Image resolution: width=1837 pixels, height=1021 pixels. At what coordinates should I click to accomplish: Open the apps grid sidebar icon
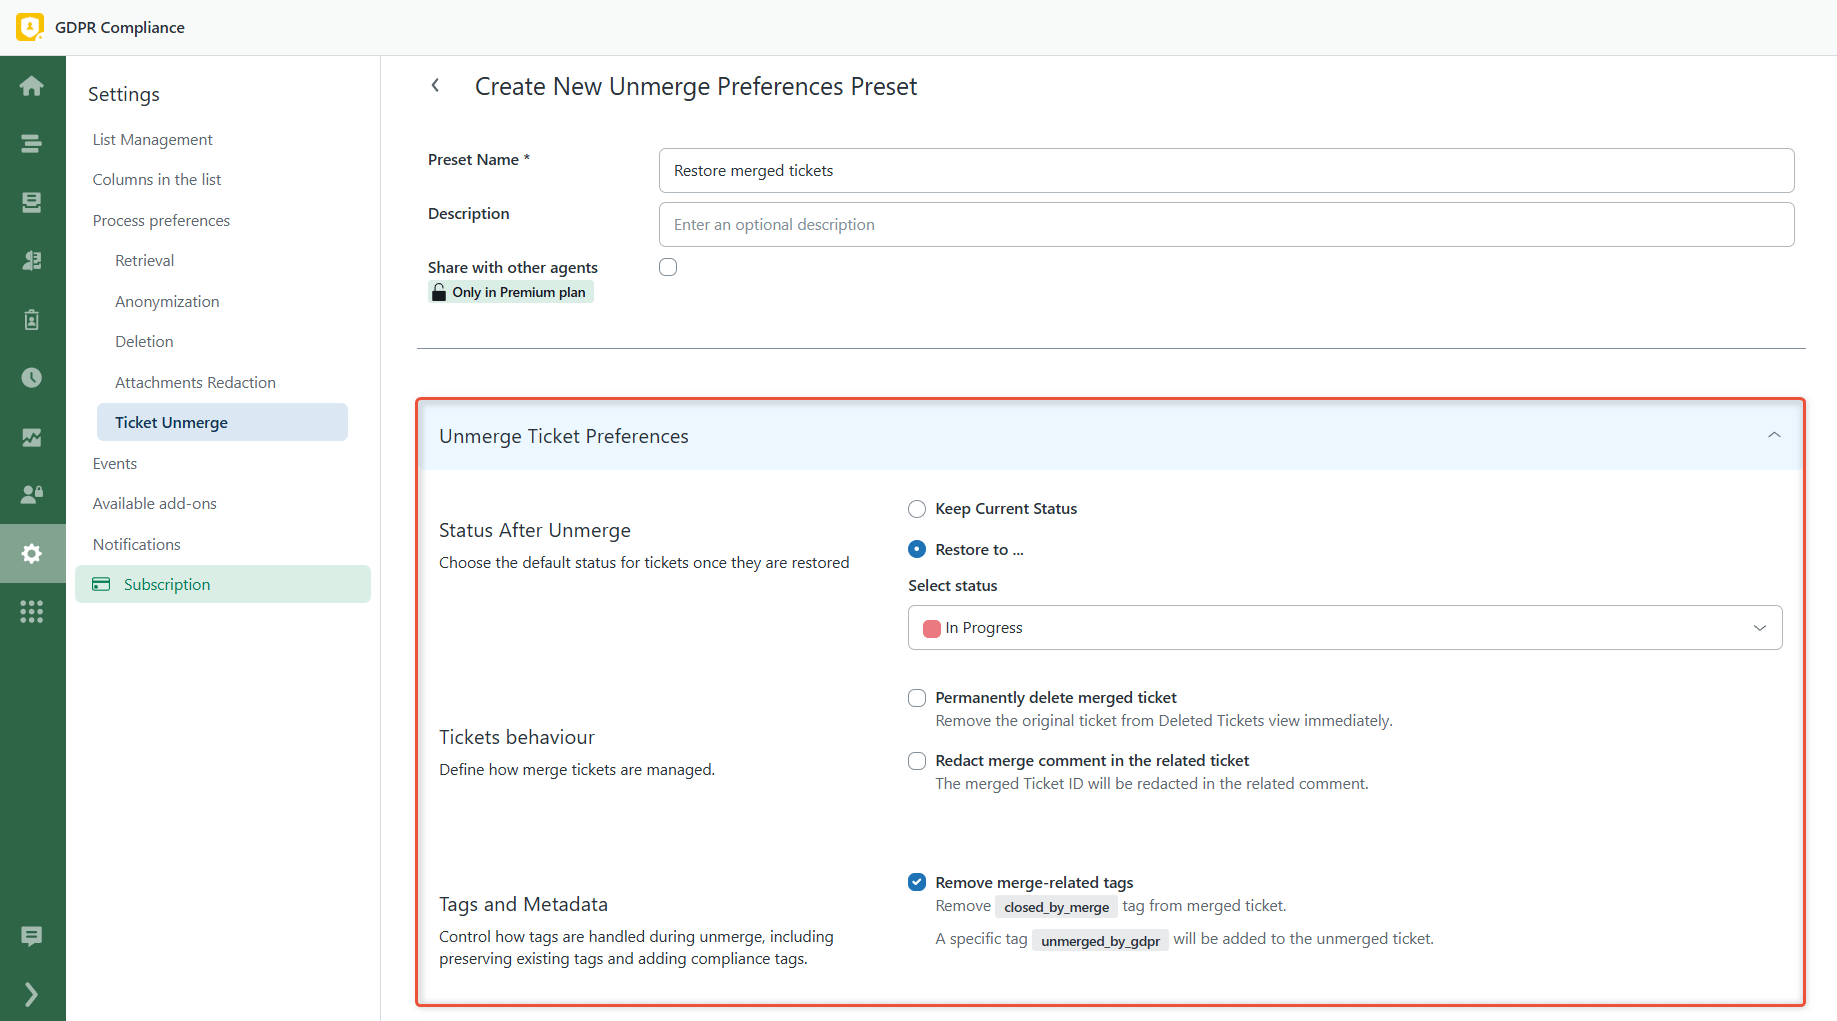[x=32, y=611]
